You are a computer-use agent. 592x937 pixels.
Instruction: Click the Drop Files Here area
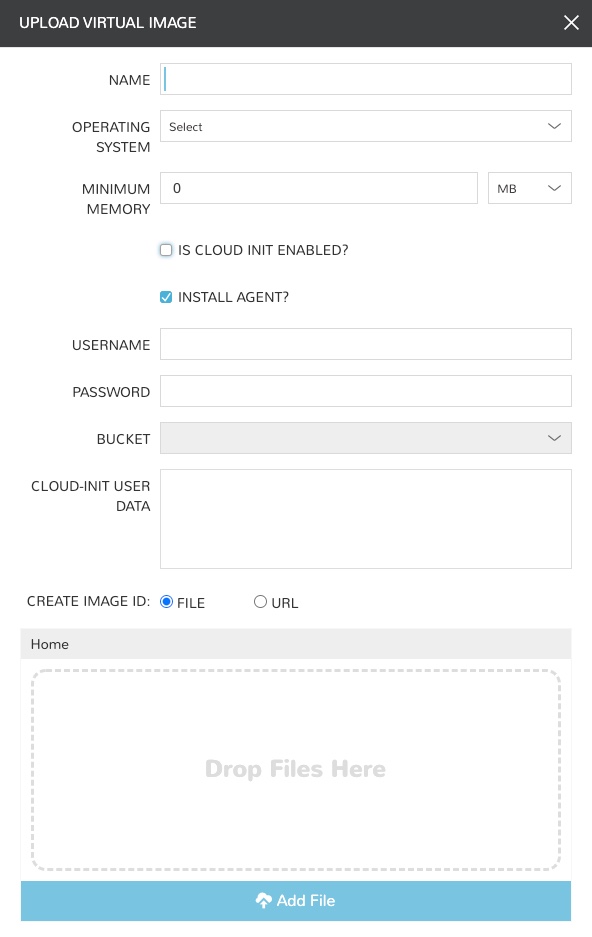tap(295, 769)
